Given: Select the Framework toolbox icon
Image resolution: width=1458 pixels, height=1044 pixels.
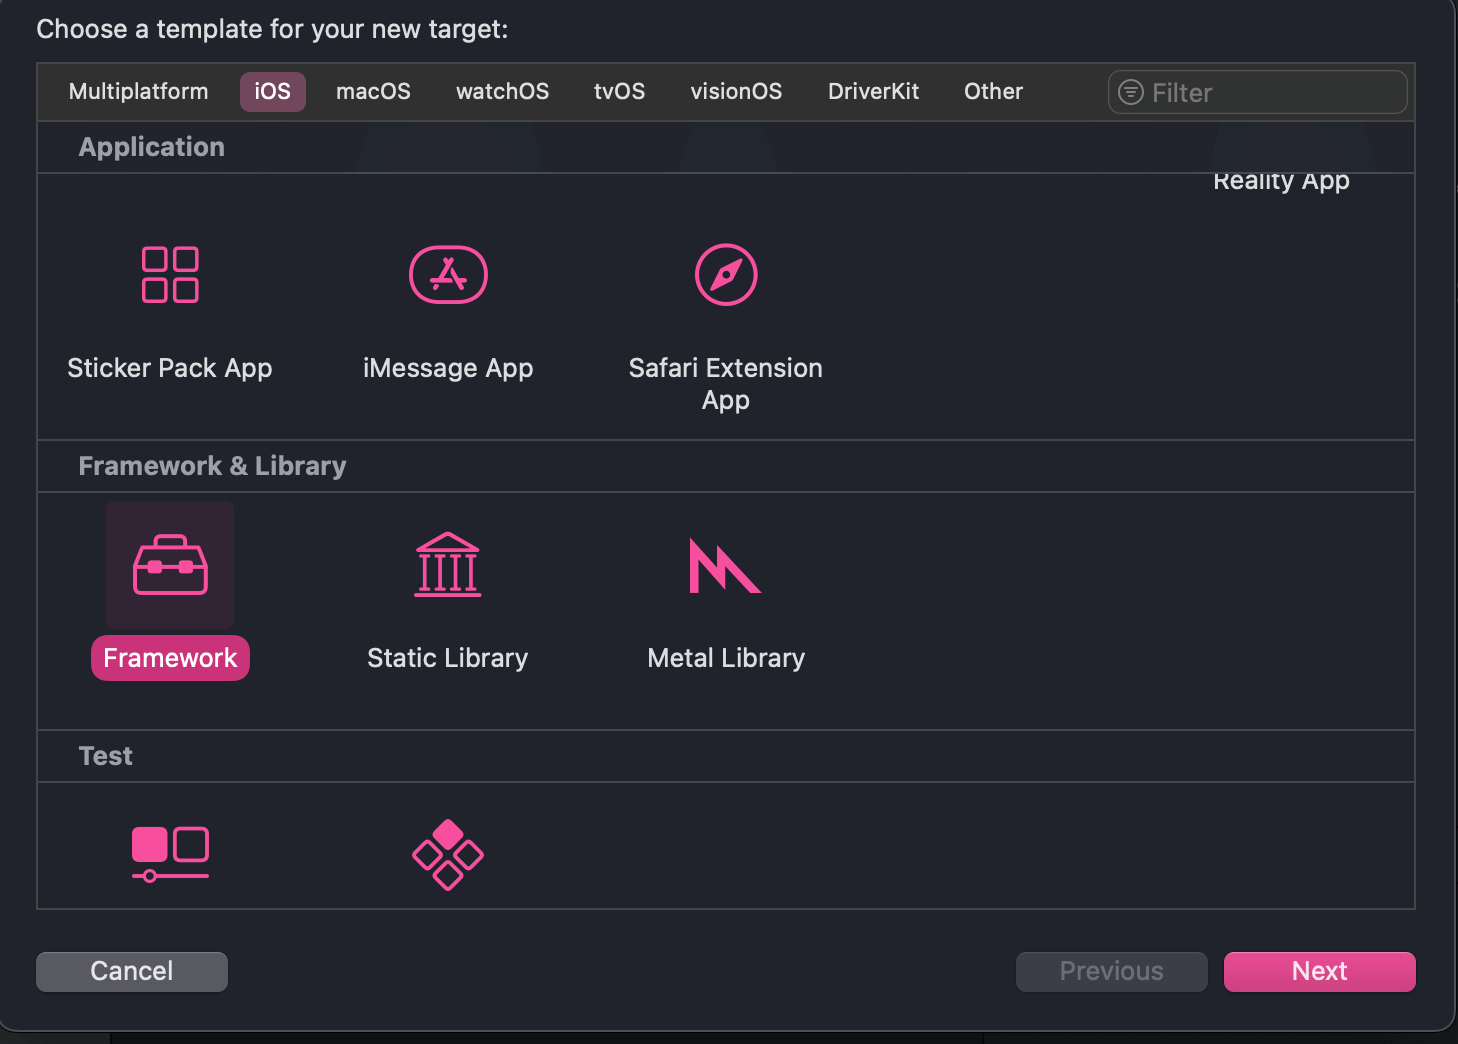Looking at the screenshot, I should [x=170, y=565].
